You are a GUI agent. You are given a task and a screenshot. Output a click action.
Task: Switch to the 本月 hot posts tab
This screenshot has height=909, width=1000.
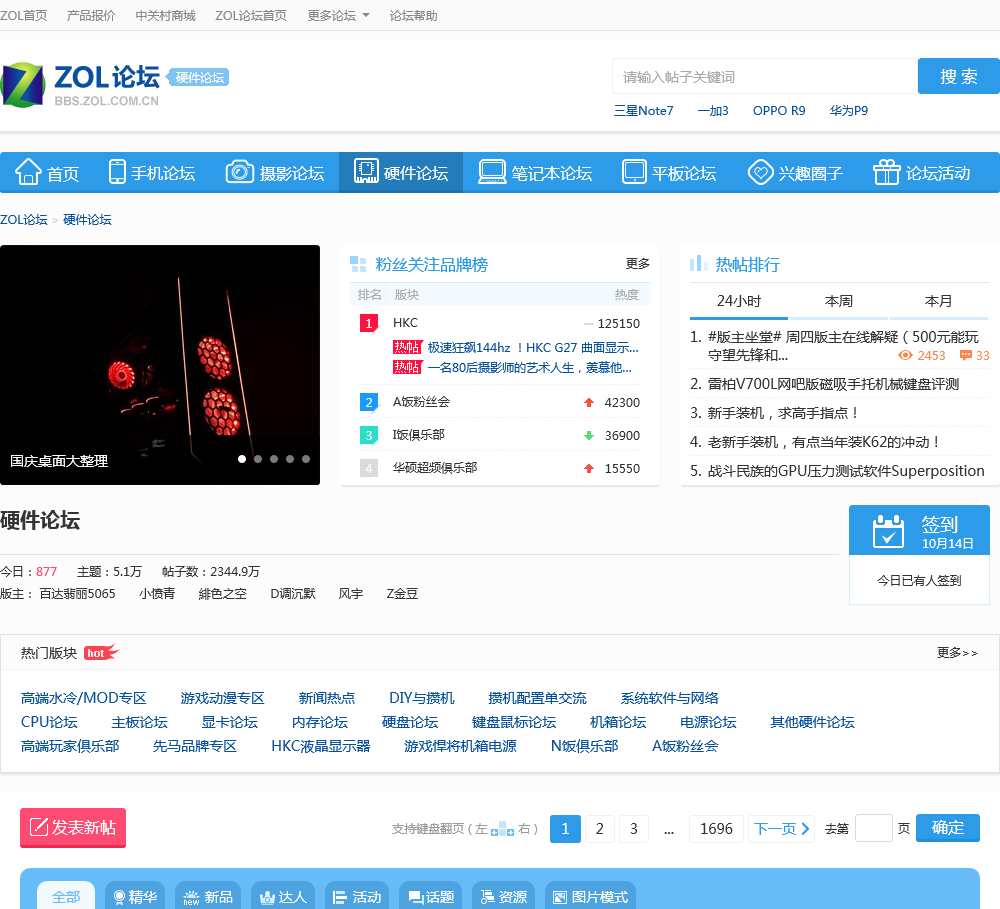click(x=938, y=301)
